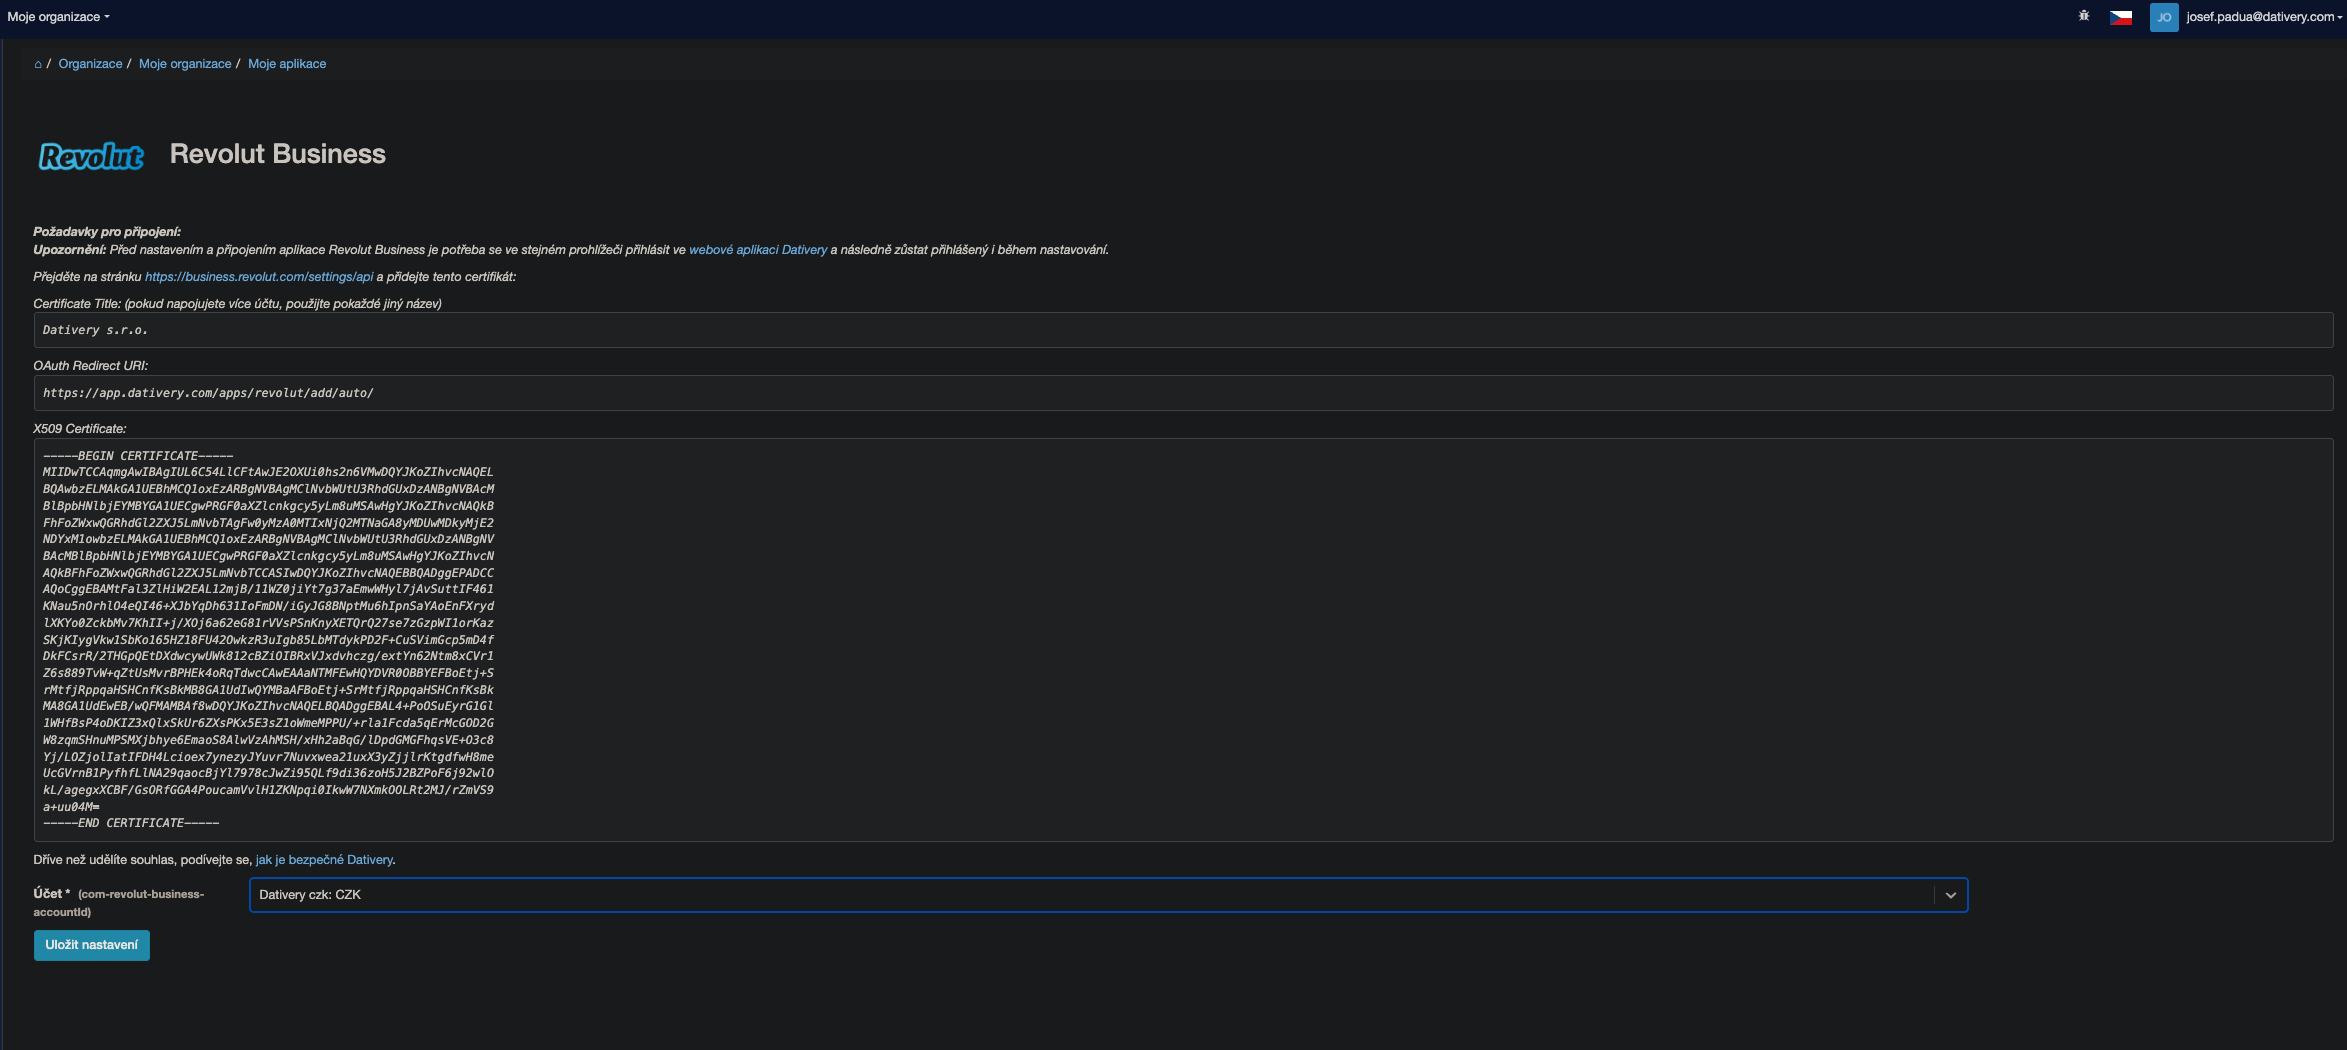Select the OAuth Redirect URI field
This screenshot has width=2347, height=1050.
coord(1183,393)
